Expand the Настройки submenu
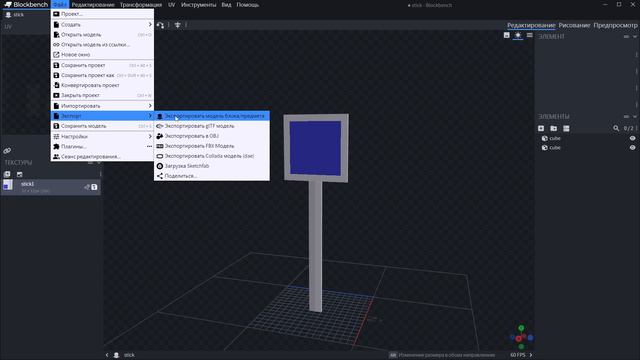640x360 pixels. pyautogui.click(x=102, y=136)
